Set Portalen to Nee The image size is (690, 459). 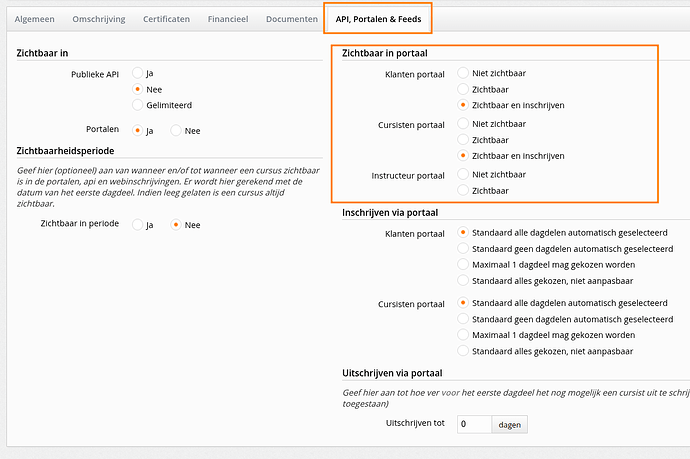tap(176, 130)
